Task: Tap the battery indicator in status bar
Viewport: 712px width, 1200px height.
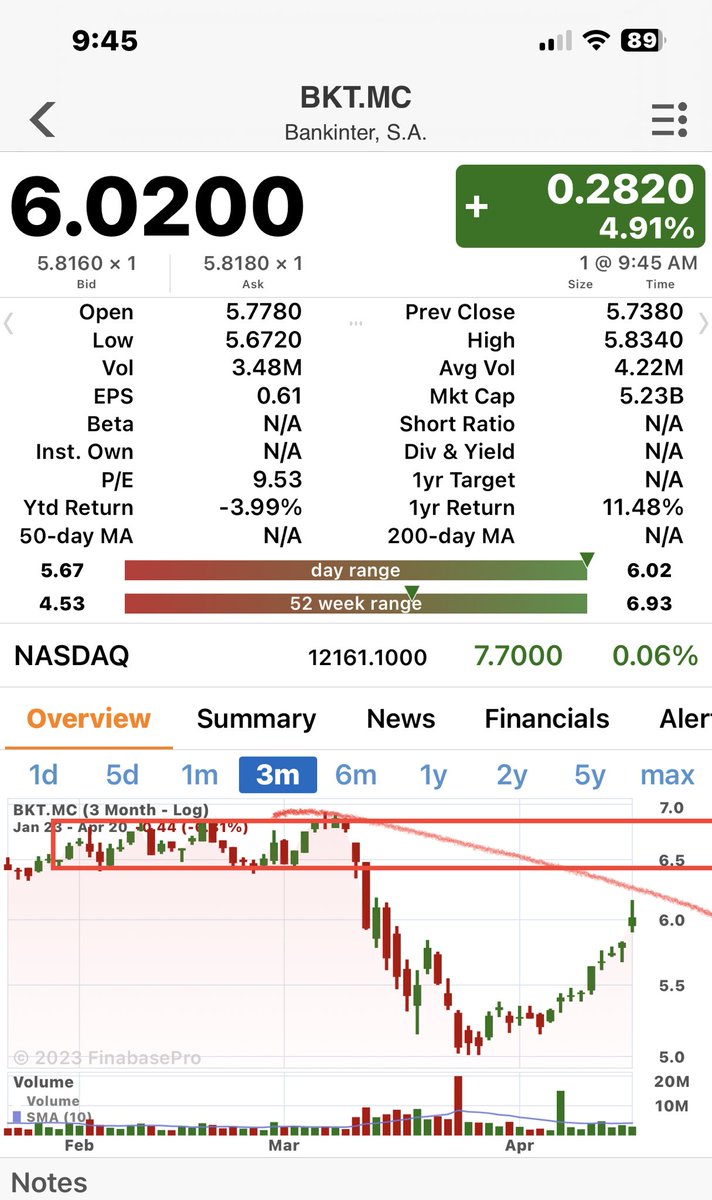Action: point(644,41)
